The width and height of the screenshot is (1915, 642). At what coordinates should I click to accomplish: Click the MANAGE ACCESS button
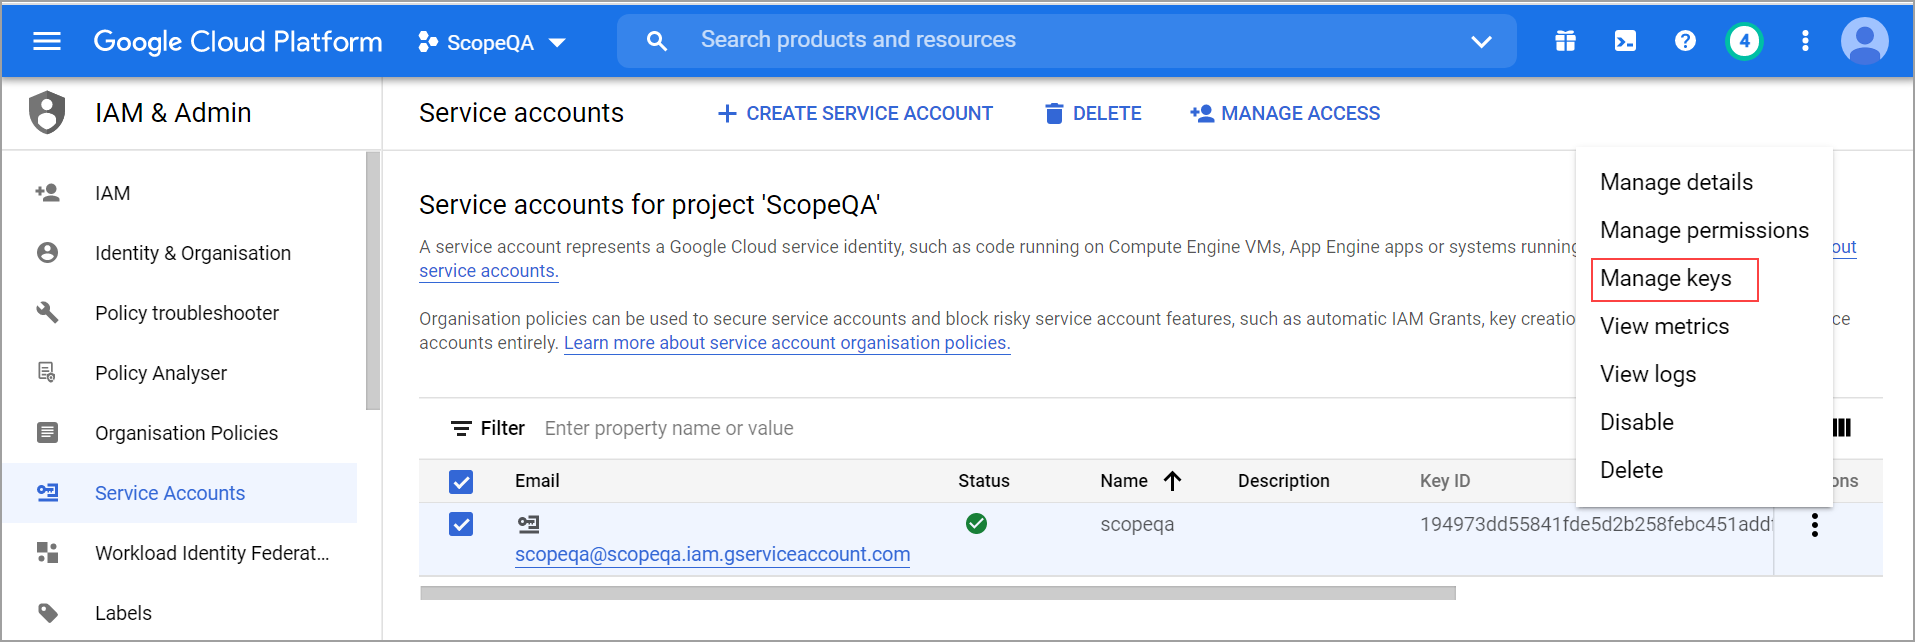(x=1285, y=114)
